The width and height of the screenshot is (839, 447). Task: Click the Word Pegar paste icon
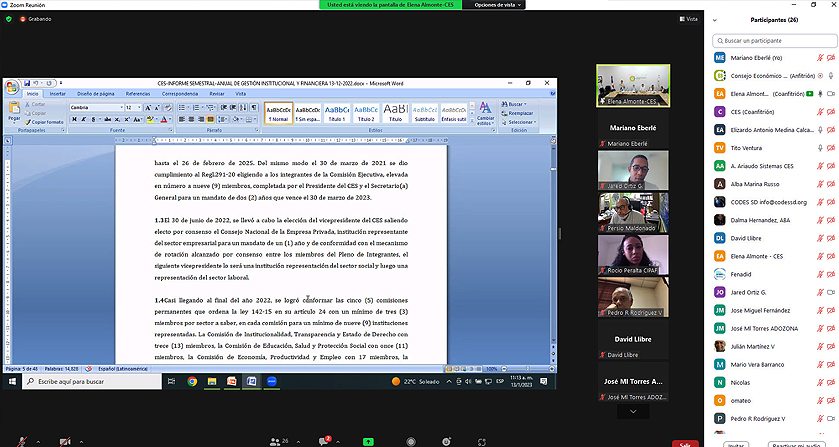[x=14, y=111]
